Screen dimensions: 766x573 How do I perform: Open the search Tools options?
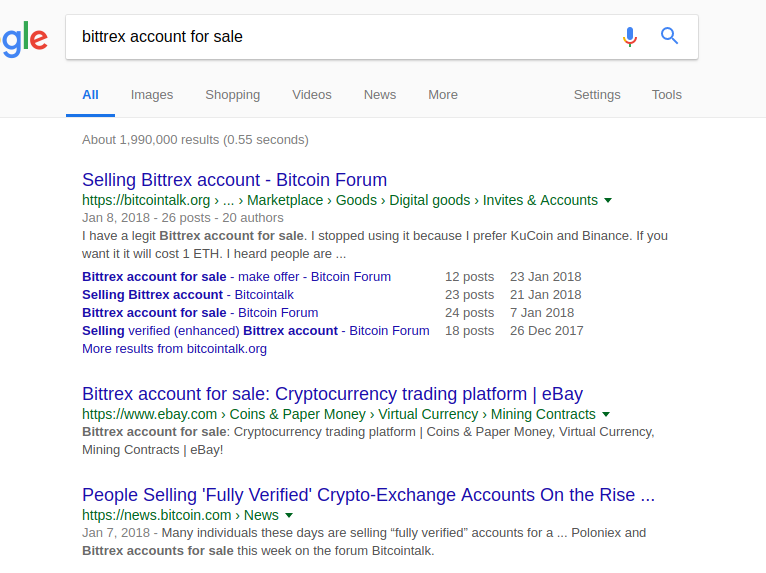tap(666, 95)
